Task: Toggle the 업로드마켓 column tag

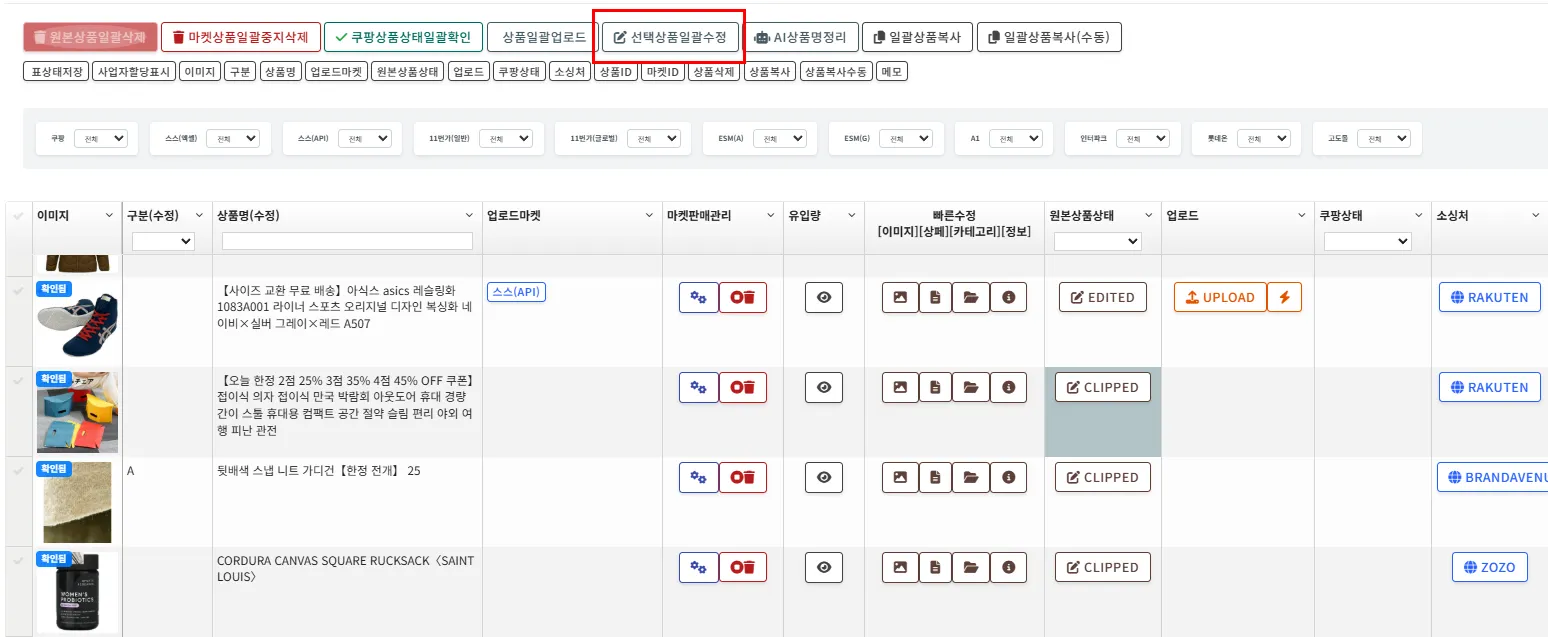Action: pos(336,72)
